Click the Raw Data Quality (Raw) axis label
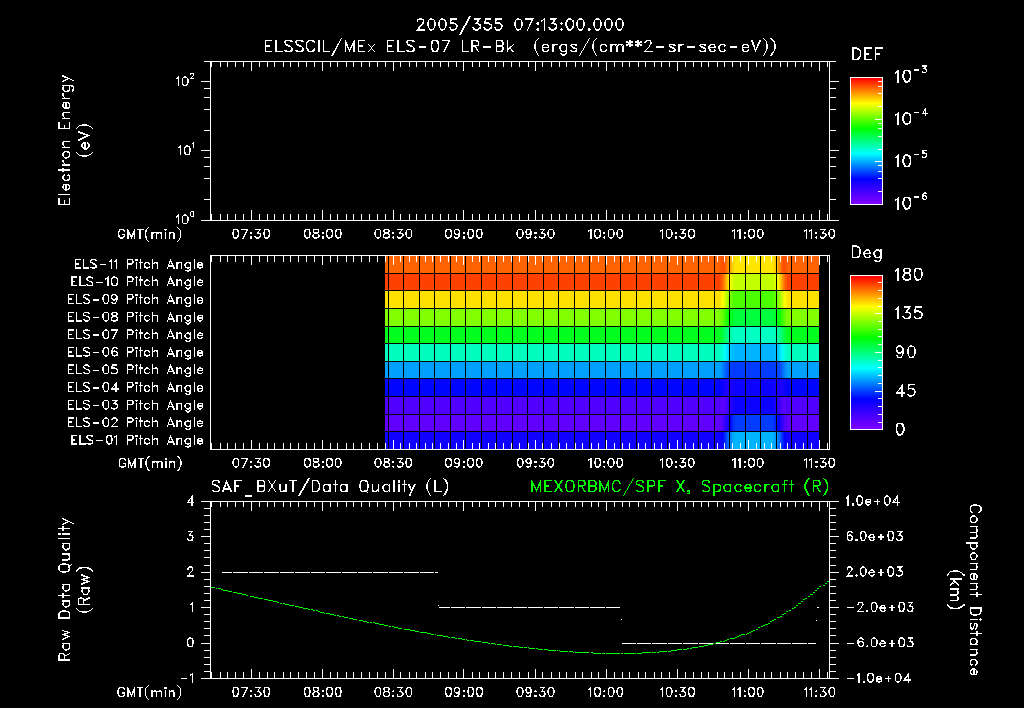This screenshot has height=708, width=1024. 74,590
